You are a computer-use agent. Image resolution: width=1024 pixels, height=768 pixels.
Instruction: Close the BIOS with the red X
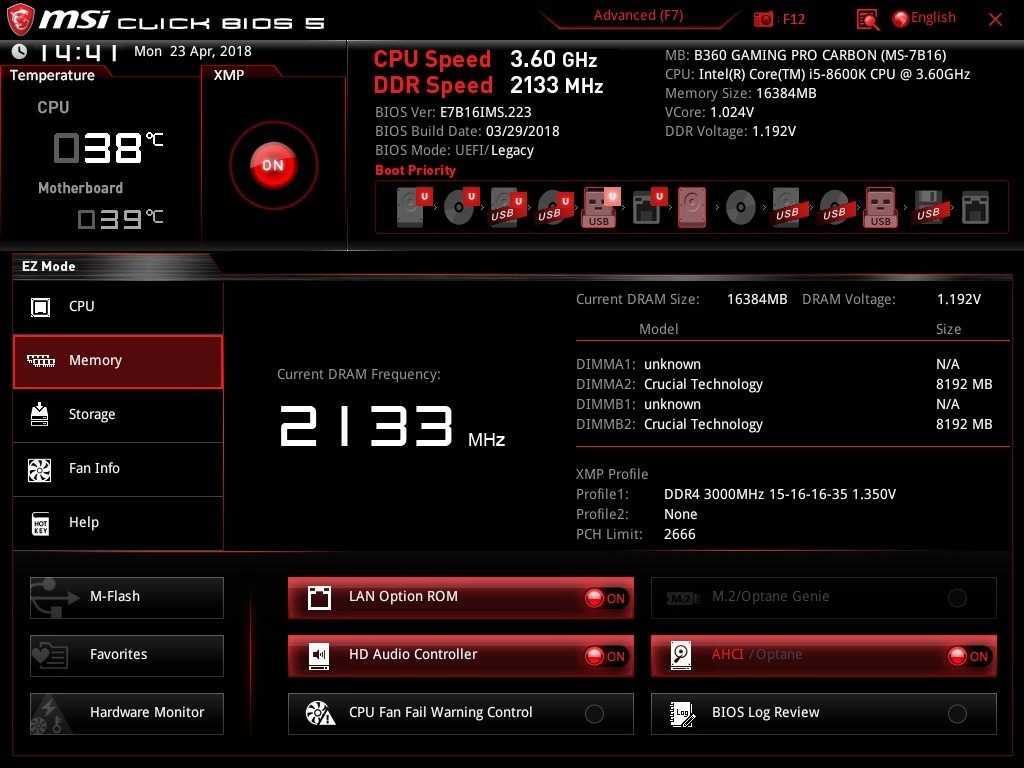[995, 20]
